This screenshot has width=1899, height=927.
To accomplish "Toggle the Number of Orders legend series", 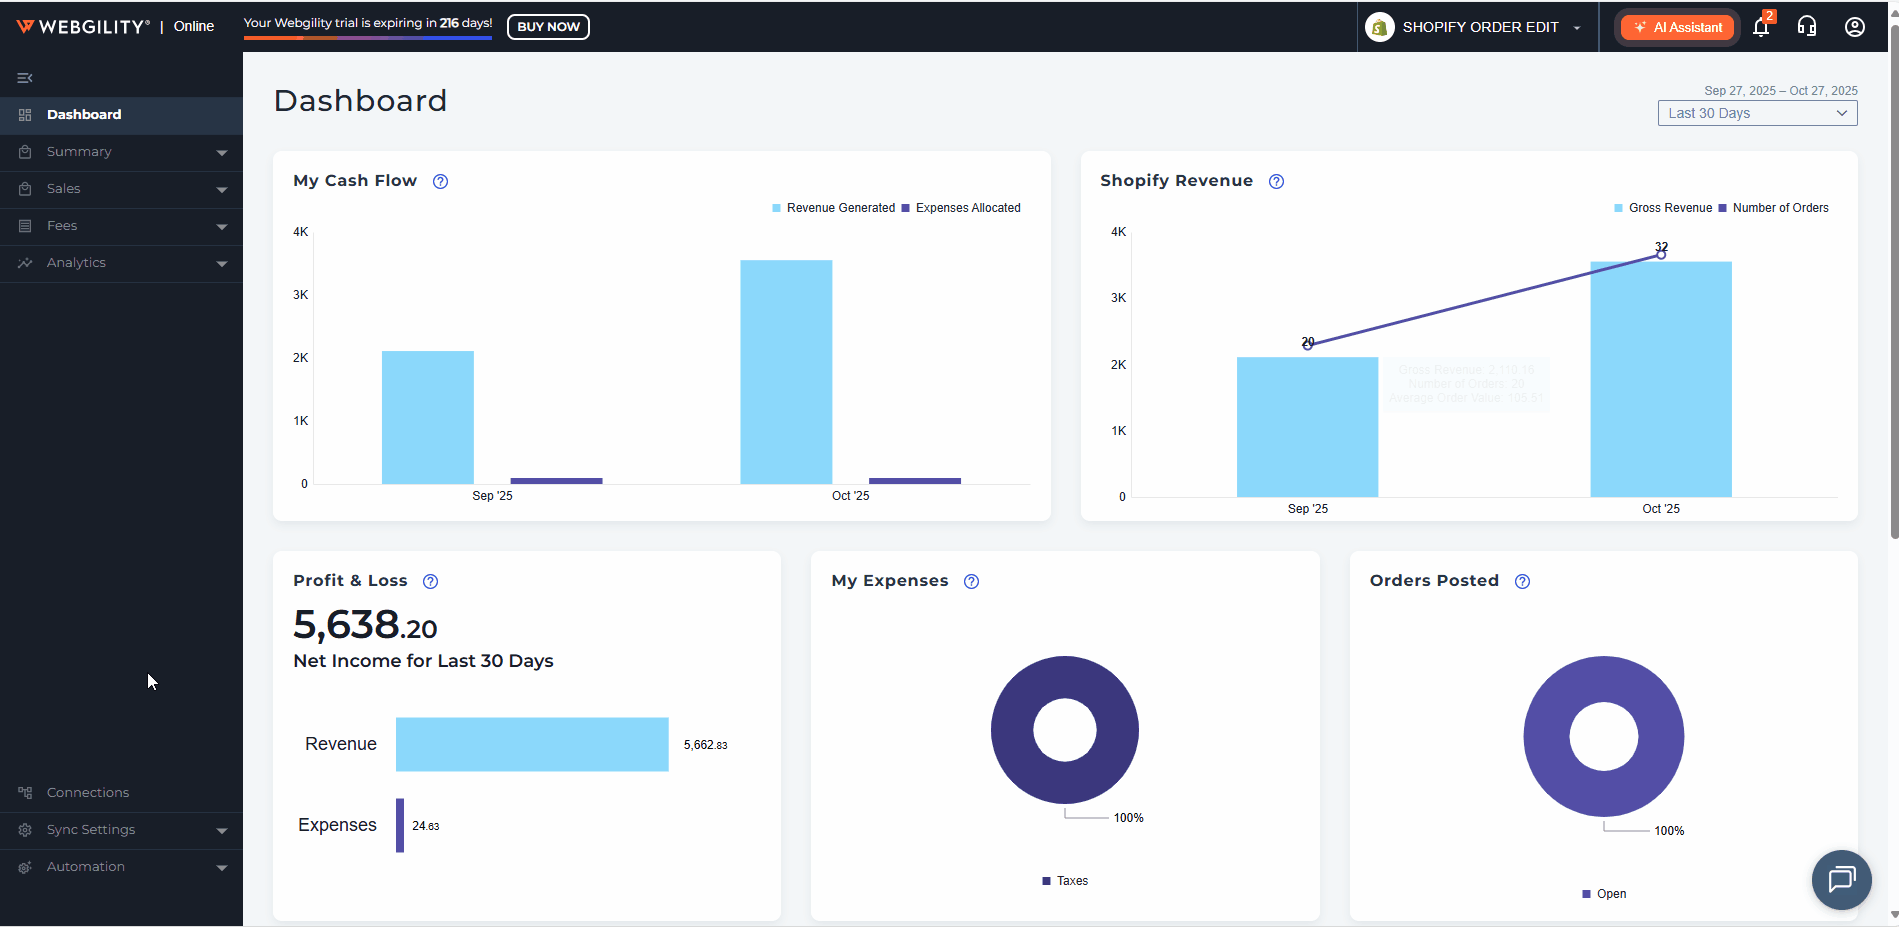I will [x=1779, y=208].
